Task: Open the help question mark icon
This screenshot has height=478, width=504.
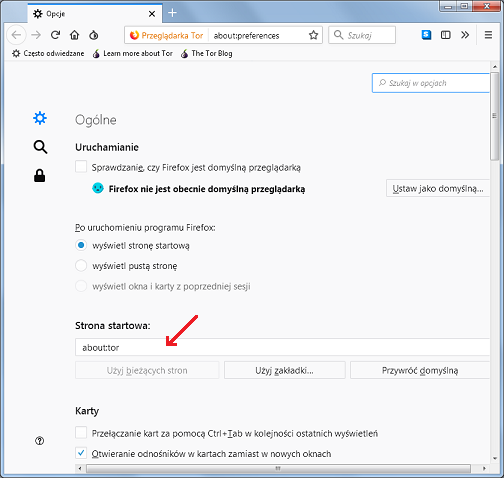Action: tap(39, 441)
